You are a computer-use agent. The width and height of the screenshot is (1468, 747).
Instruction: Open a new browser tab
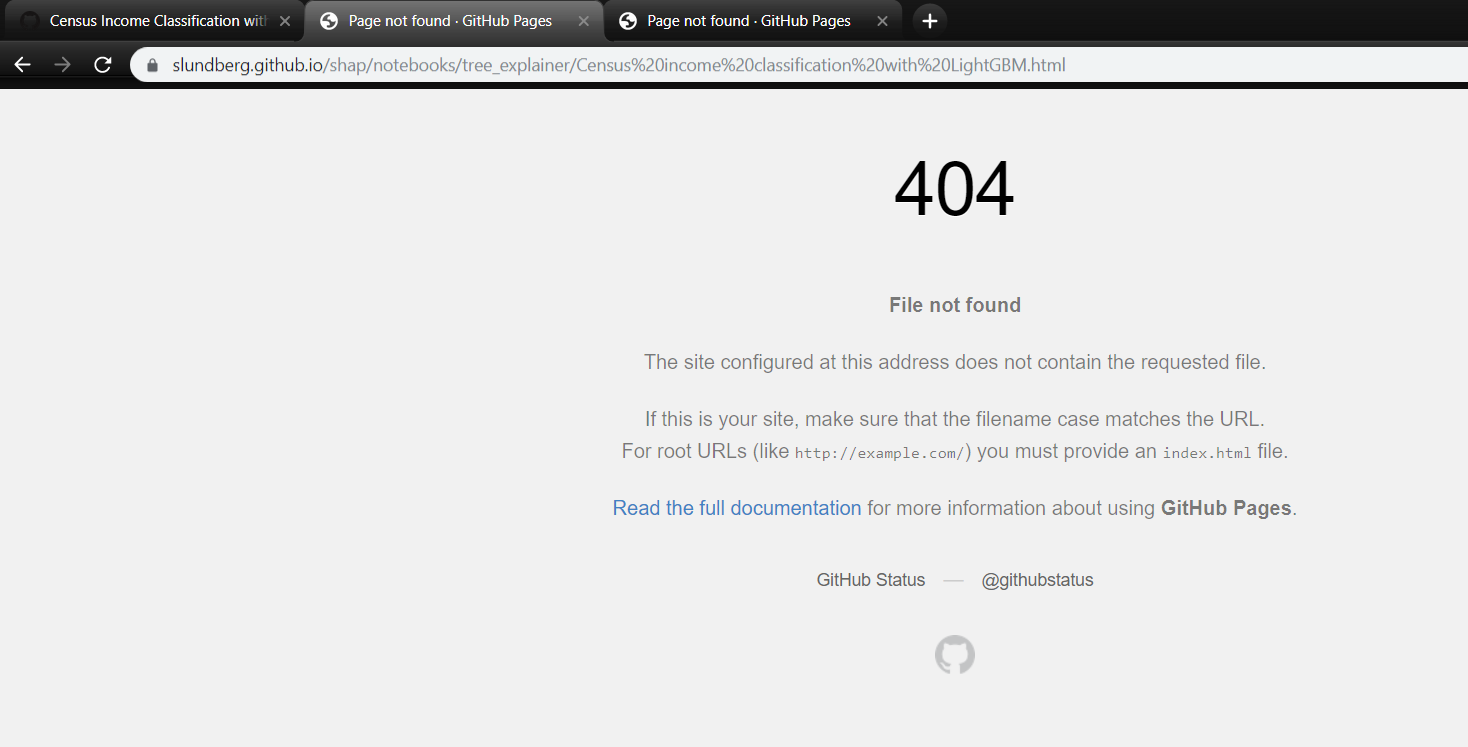coord(930,21)
